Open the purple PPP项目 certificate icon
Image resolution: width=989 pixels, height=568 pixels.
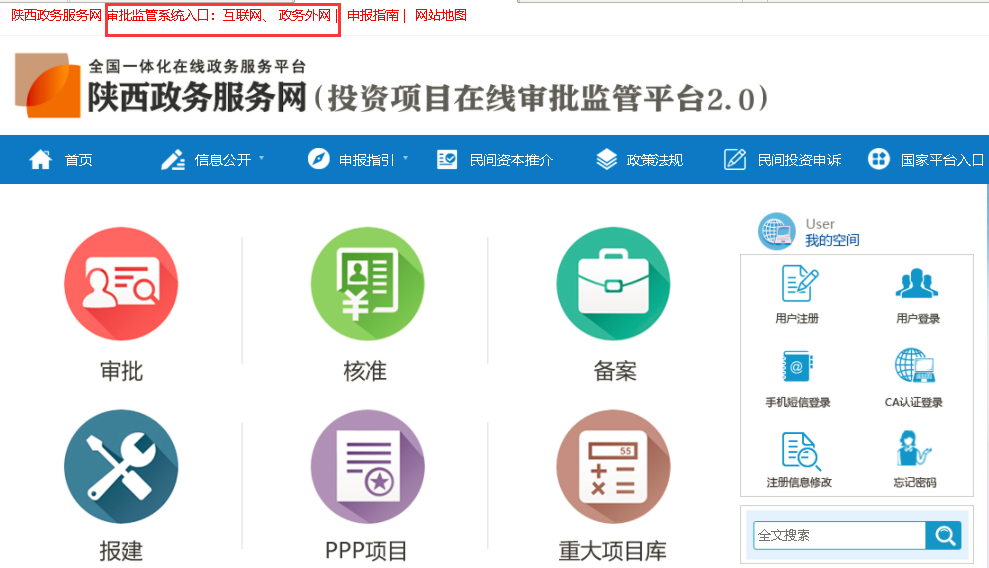(x=367, y=467)
